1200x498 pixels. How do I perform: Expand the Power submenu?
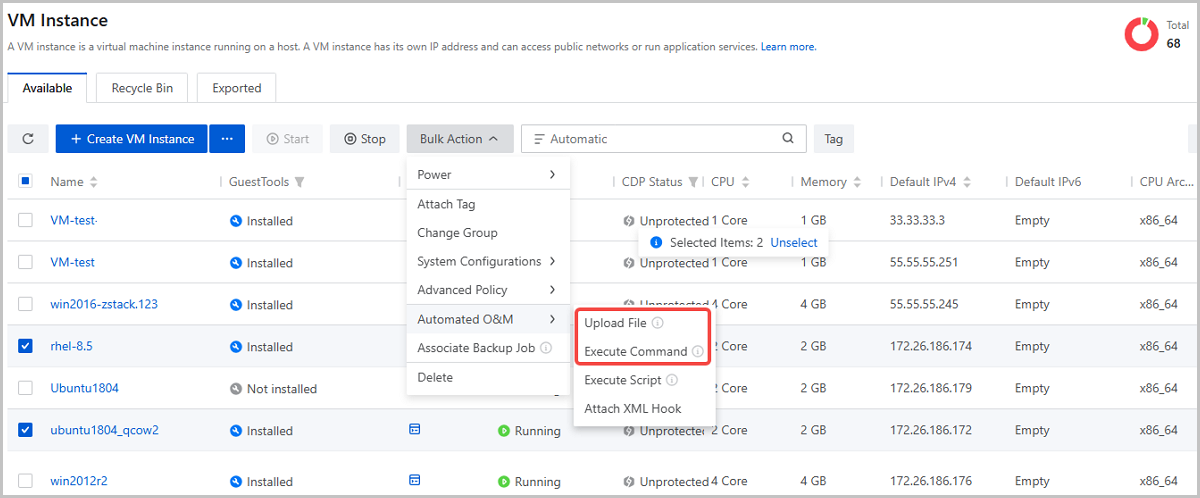(x=486, y=175)
